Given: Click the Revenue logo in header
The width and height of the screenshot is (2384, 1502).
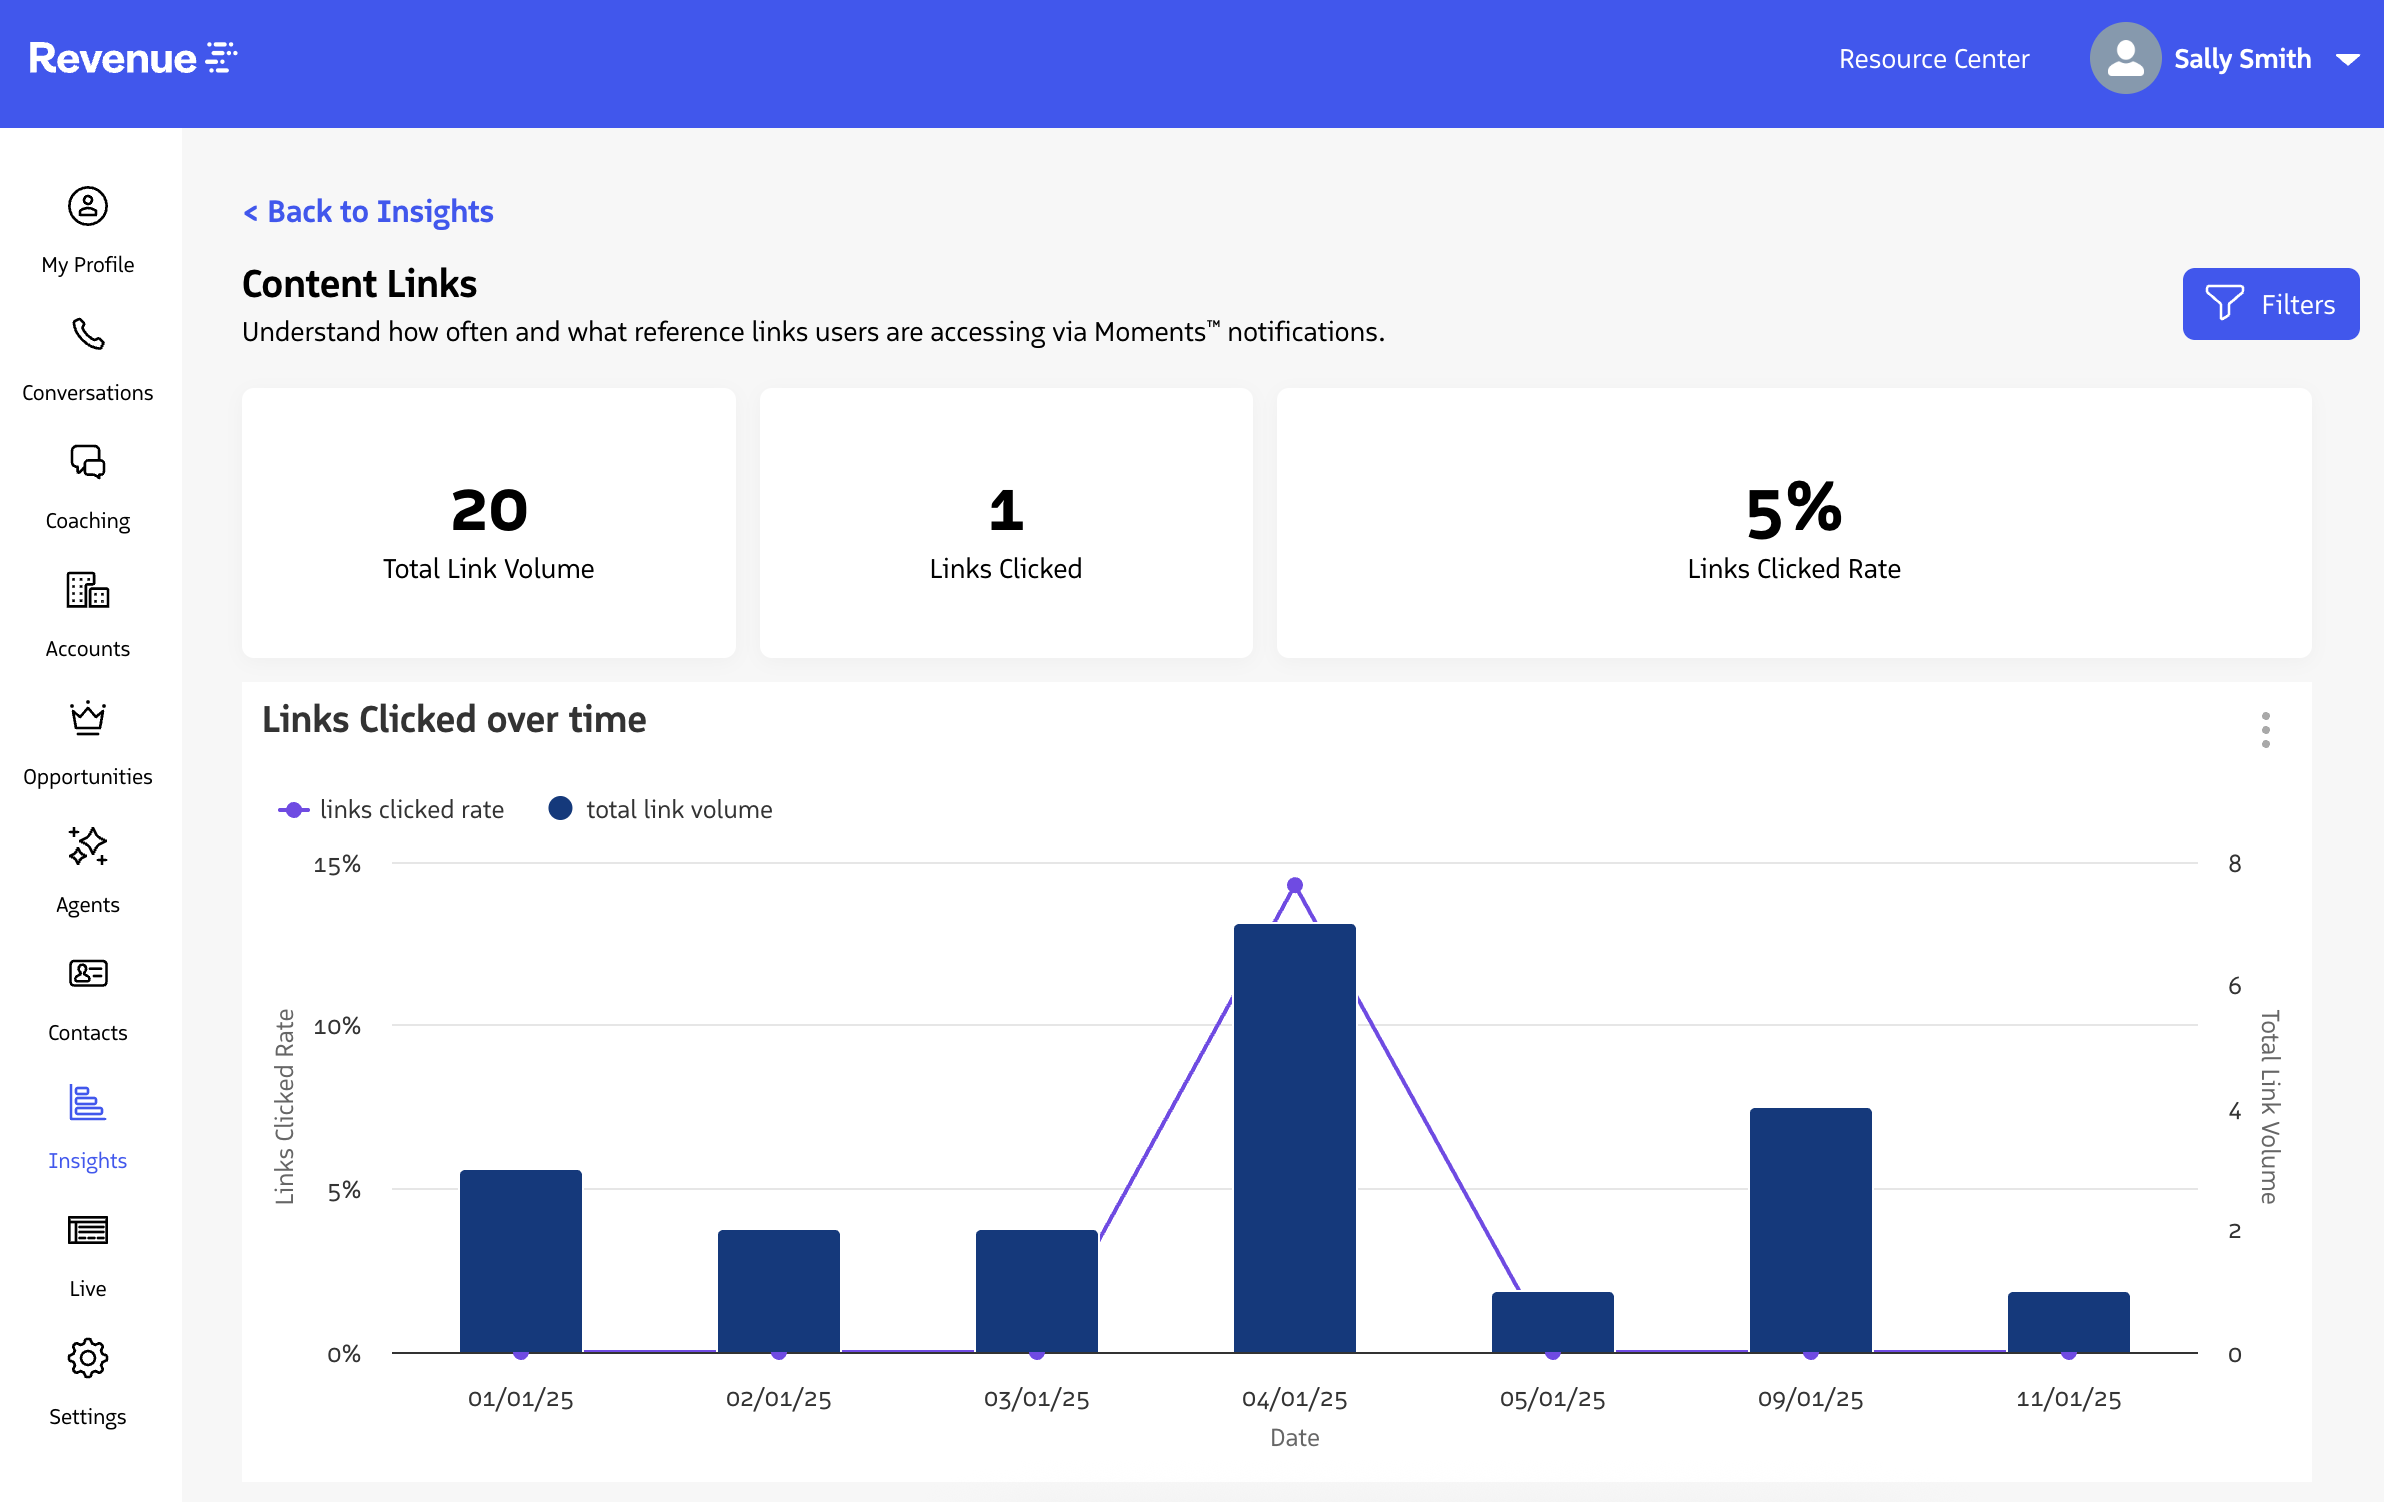Looking at the screenshot, I should coord(132,59).
